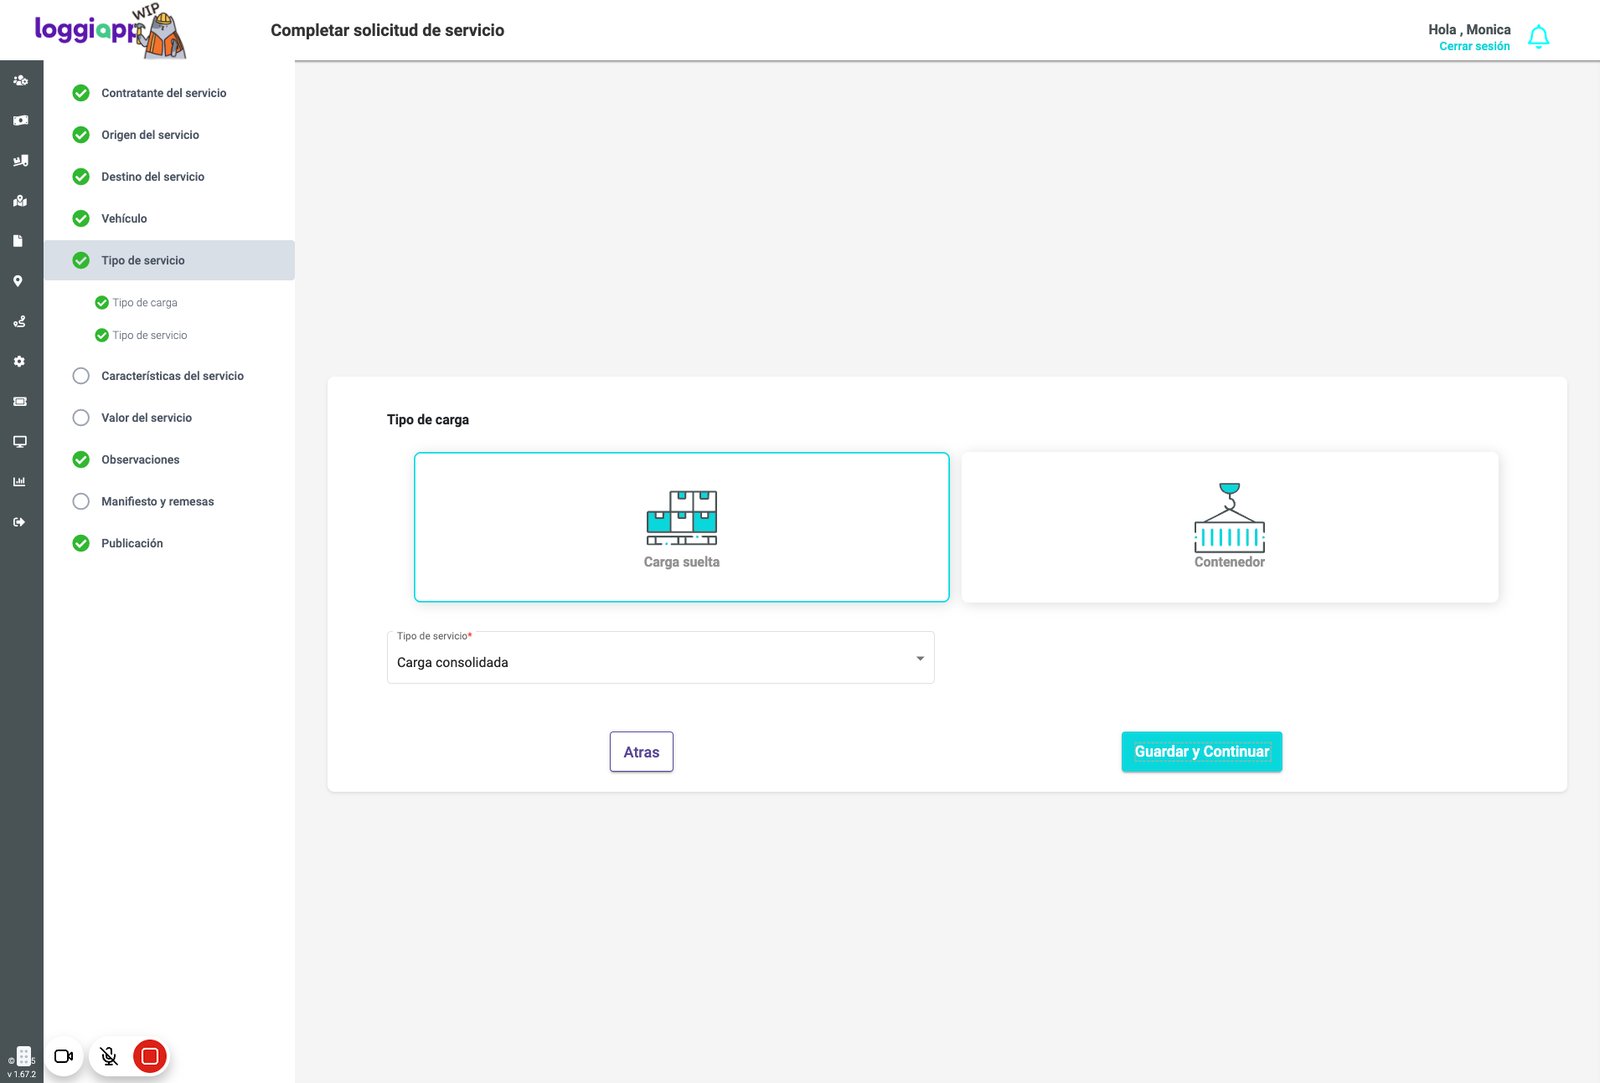Go to the Publicación step
1600x1083 pixels.
170,544
